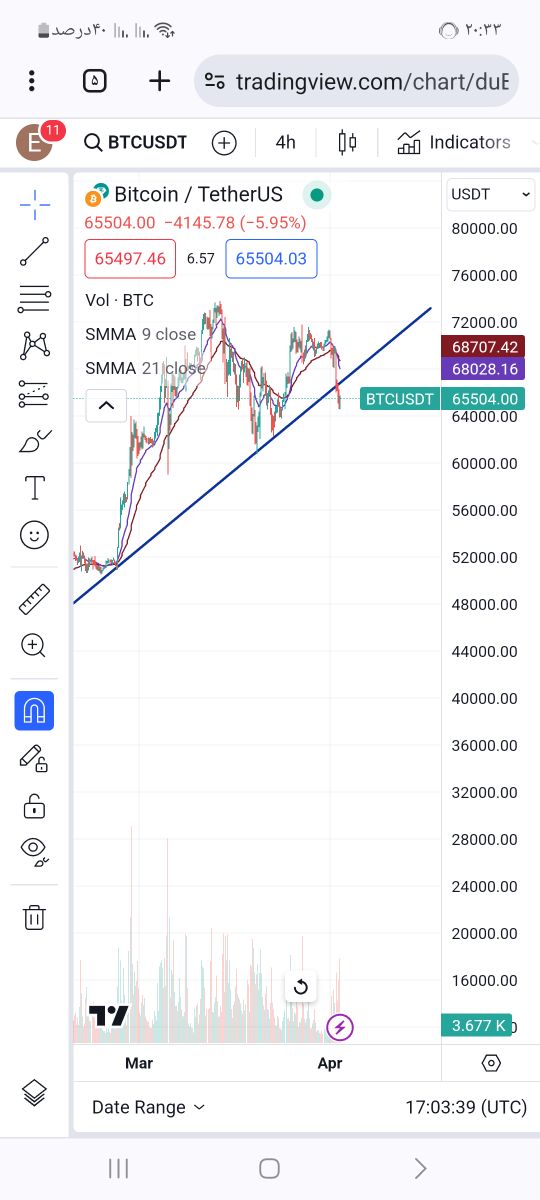The width and height of the screenshot is (540, 1200).
Task: Open the purple lightning flash icon
Action: (x=340, y=1027)
